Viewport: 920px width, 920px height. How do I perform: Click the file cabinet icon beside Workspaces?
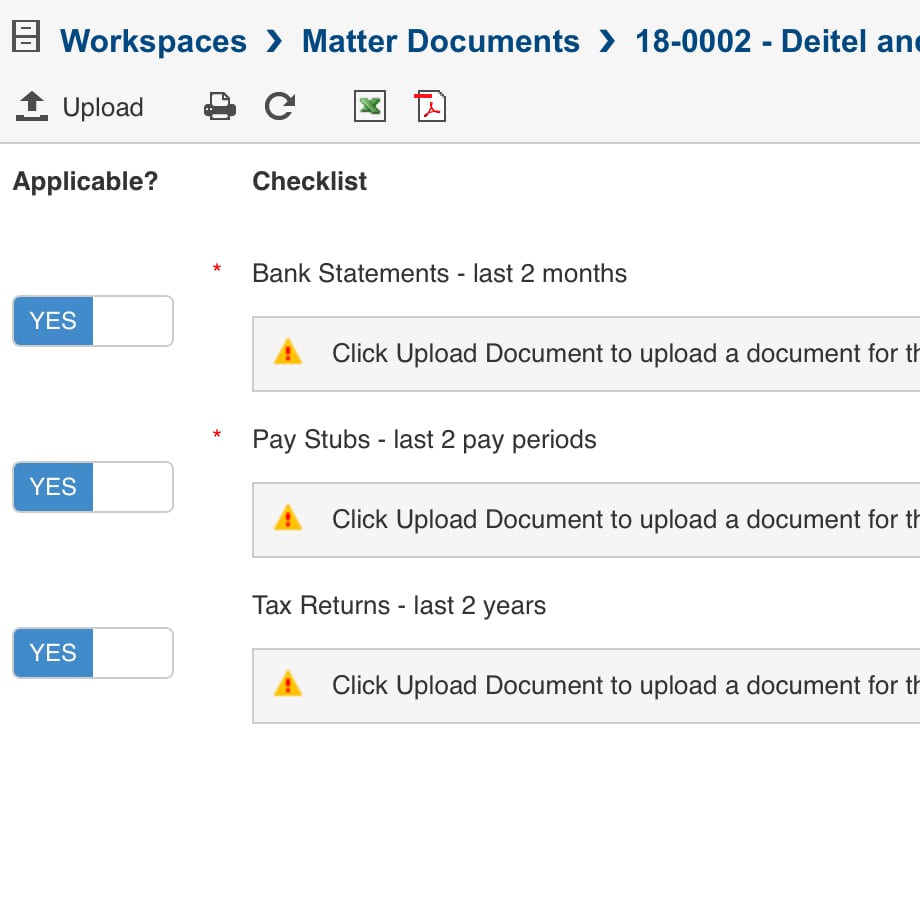[x=25, y=38]
